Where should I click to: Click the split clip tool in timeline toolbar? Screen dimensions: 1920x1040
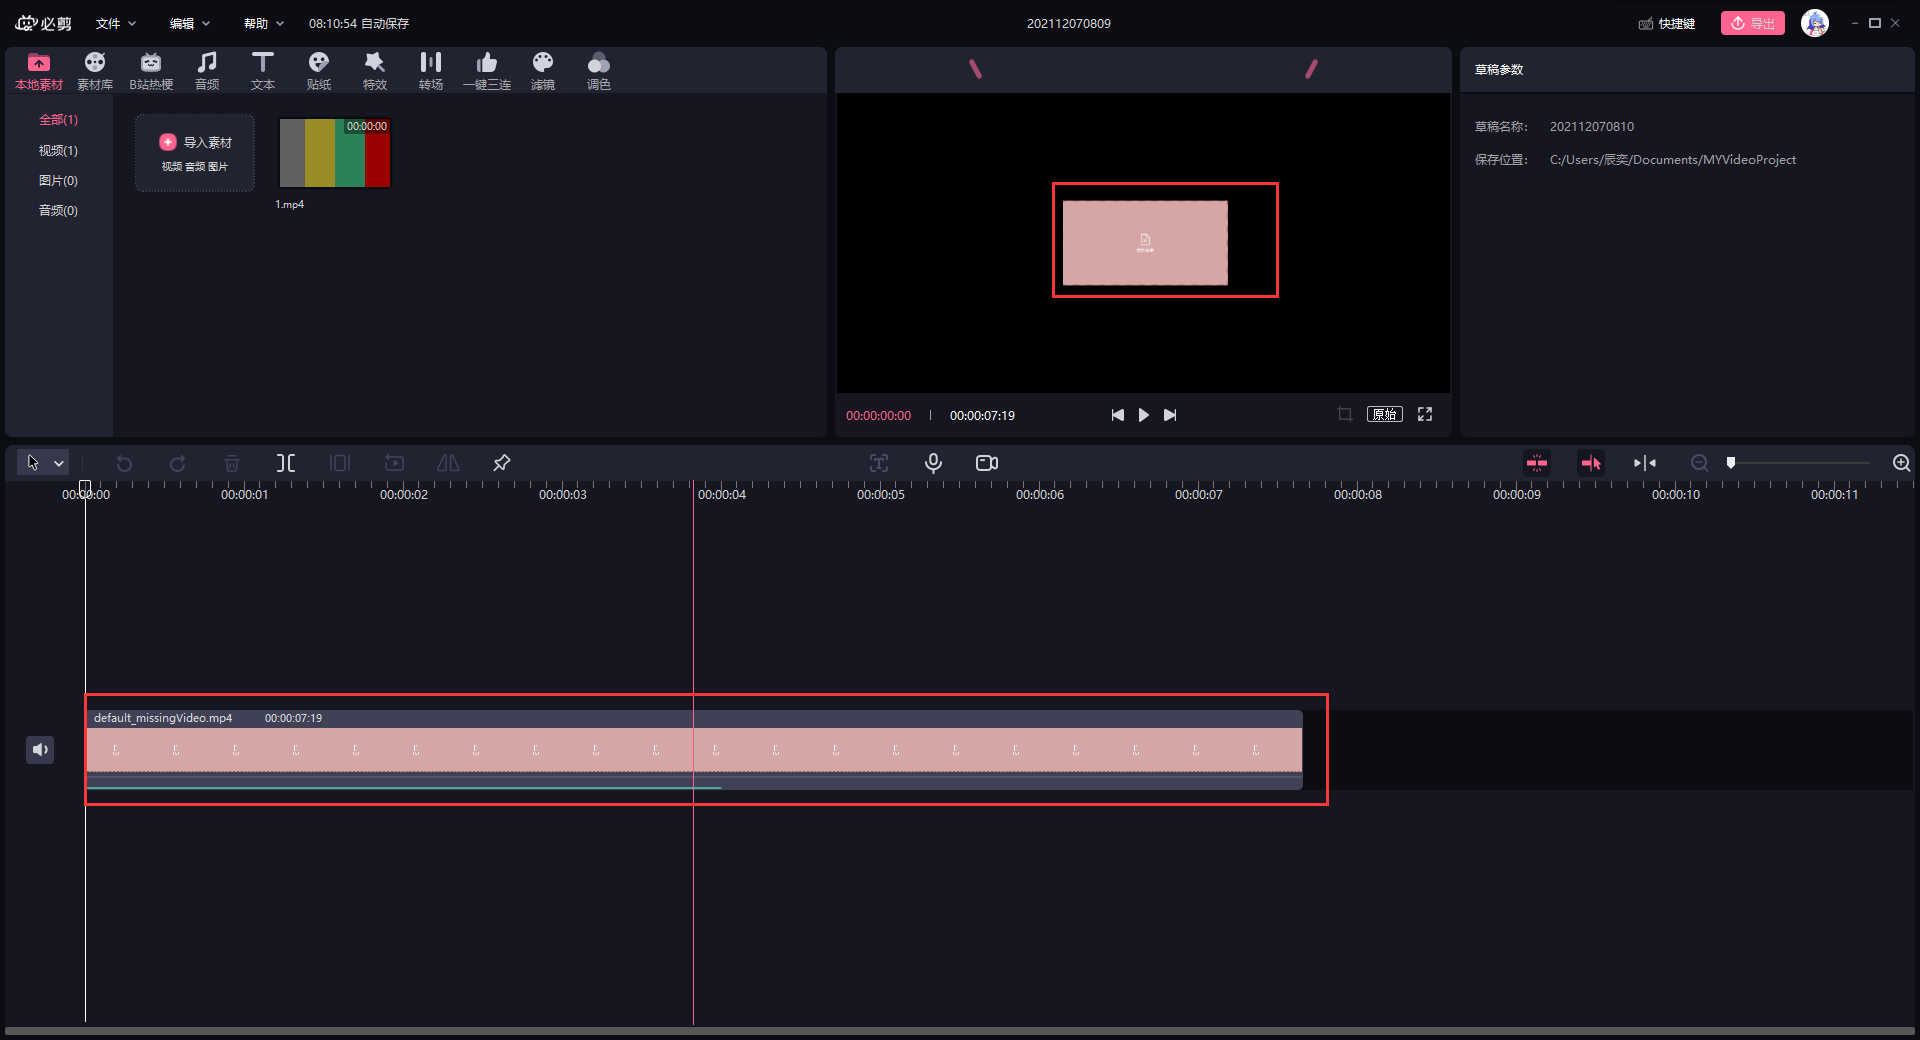(x=286, y=463)
